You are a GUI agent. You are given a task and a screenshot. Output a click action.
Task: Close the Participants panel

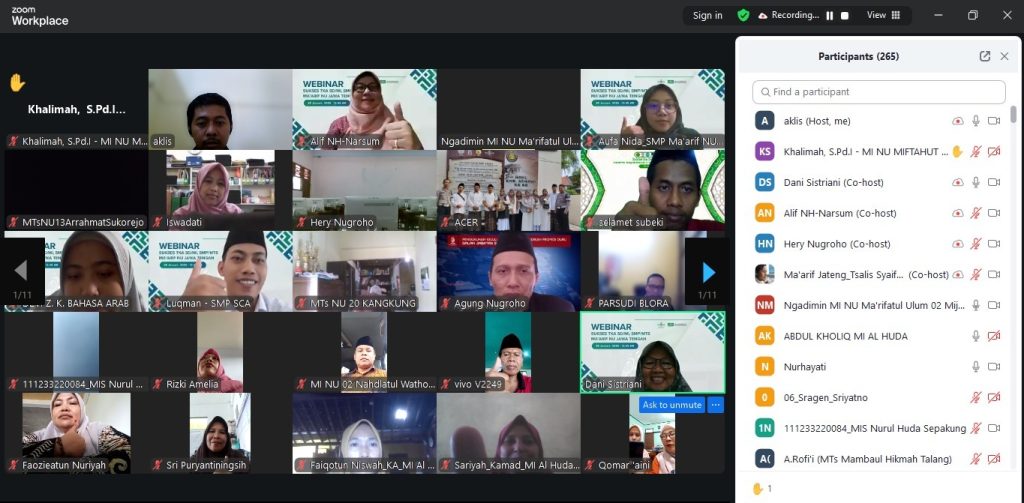click(x=1005, y=57)
